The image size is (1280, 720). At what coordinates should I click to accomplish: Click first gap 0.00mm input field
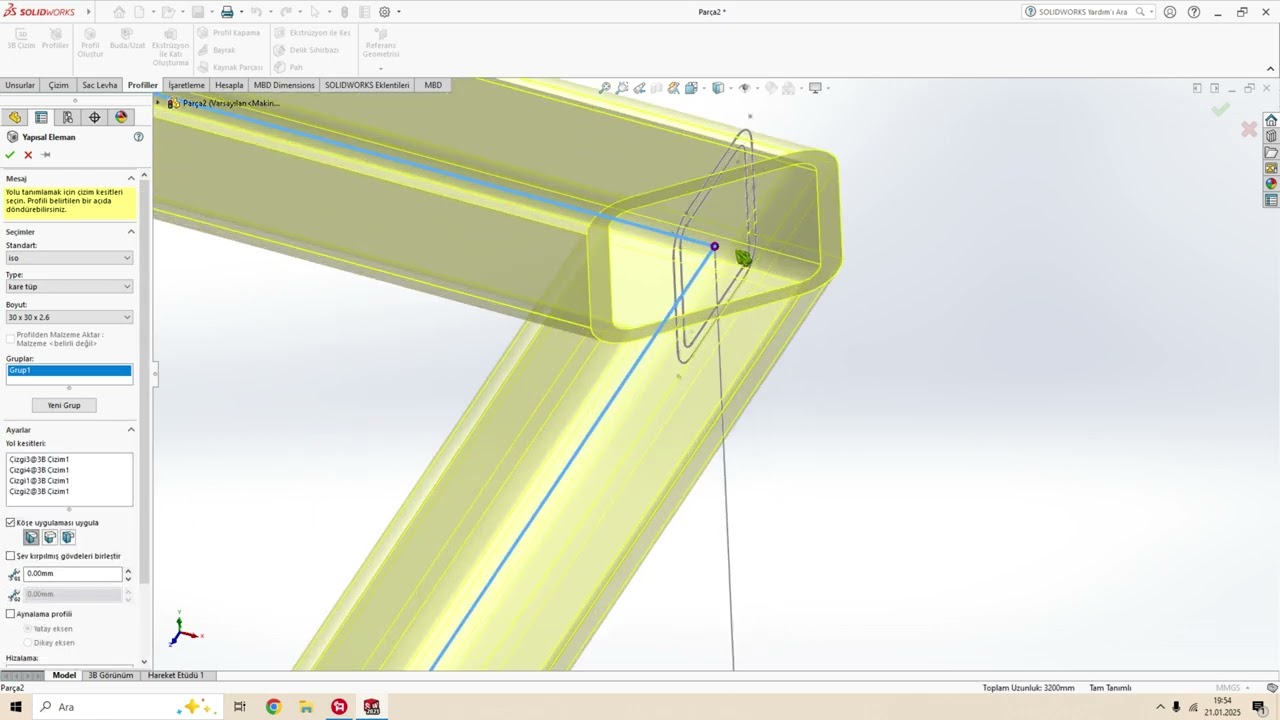tap(72, 574)
